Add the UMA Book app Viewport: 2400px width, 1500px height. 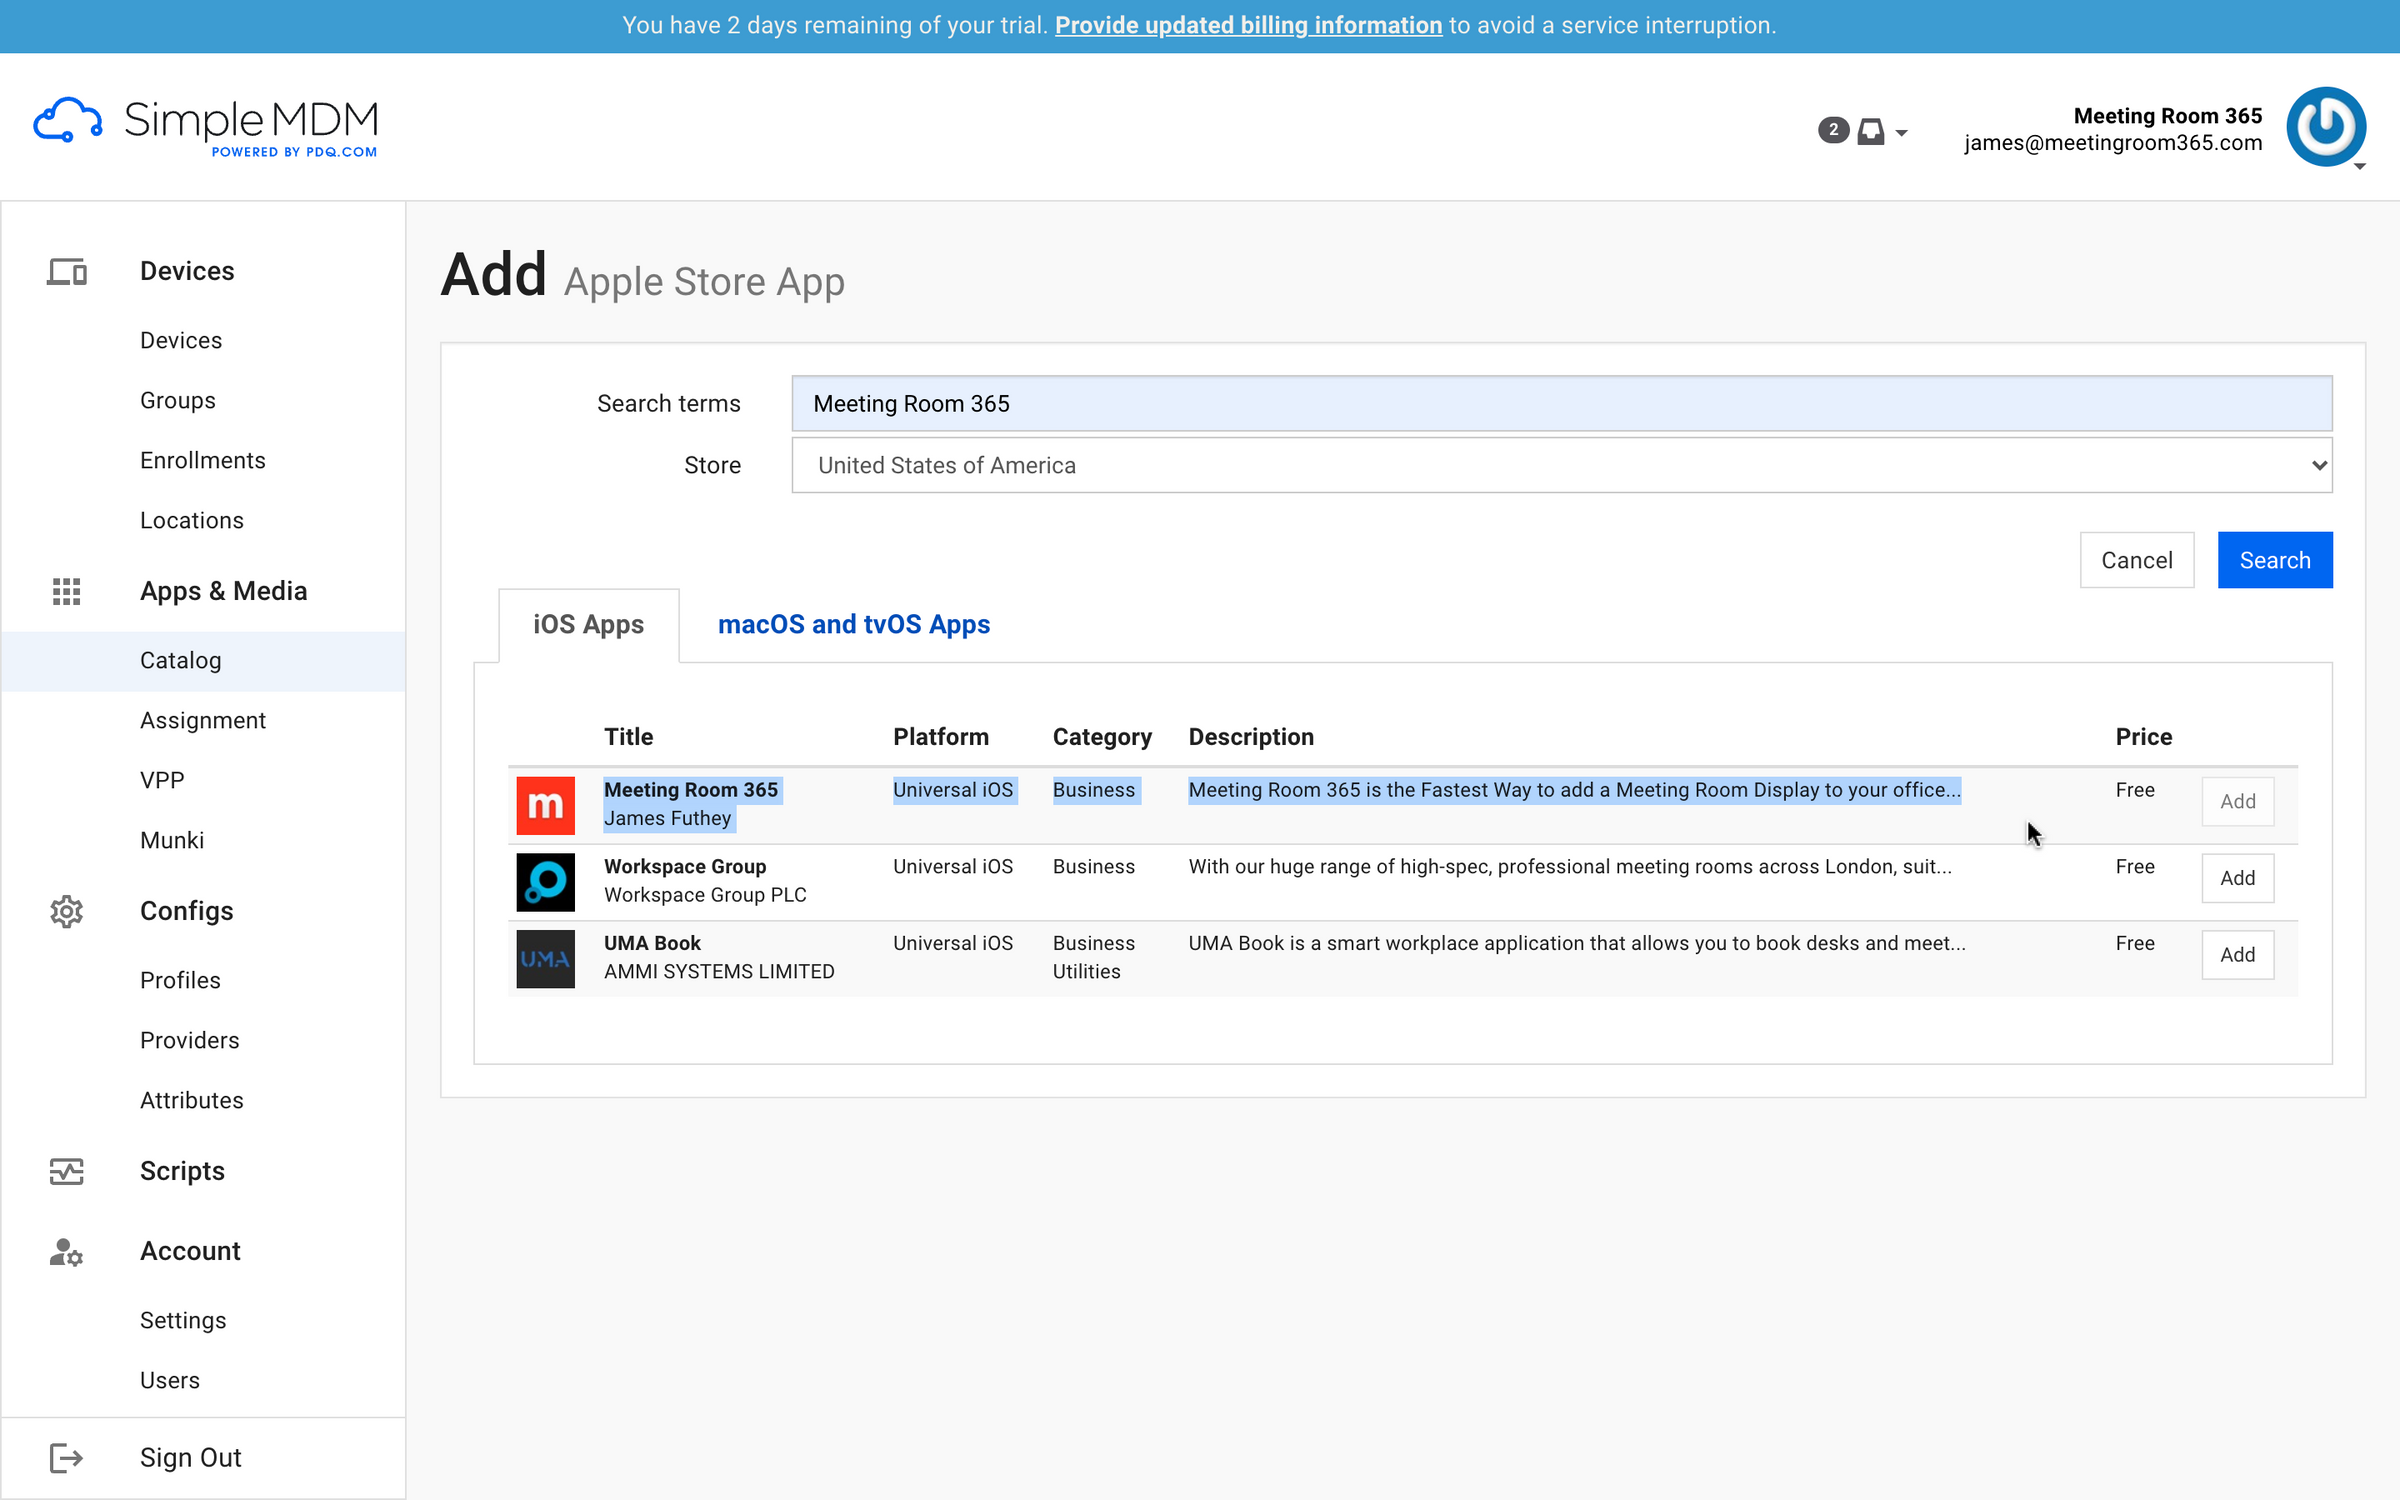[x=2238, y=955]
